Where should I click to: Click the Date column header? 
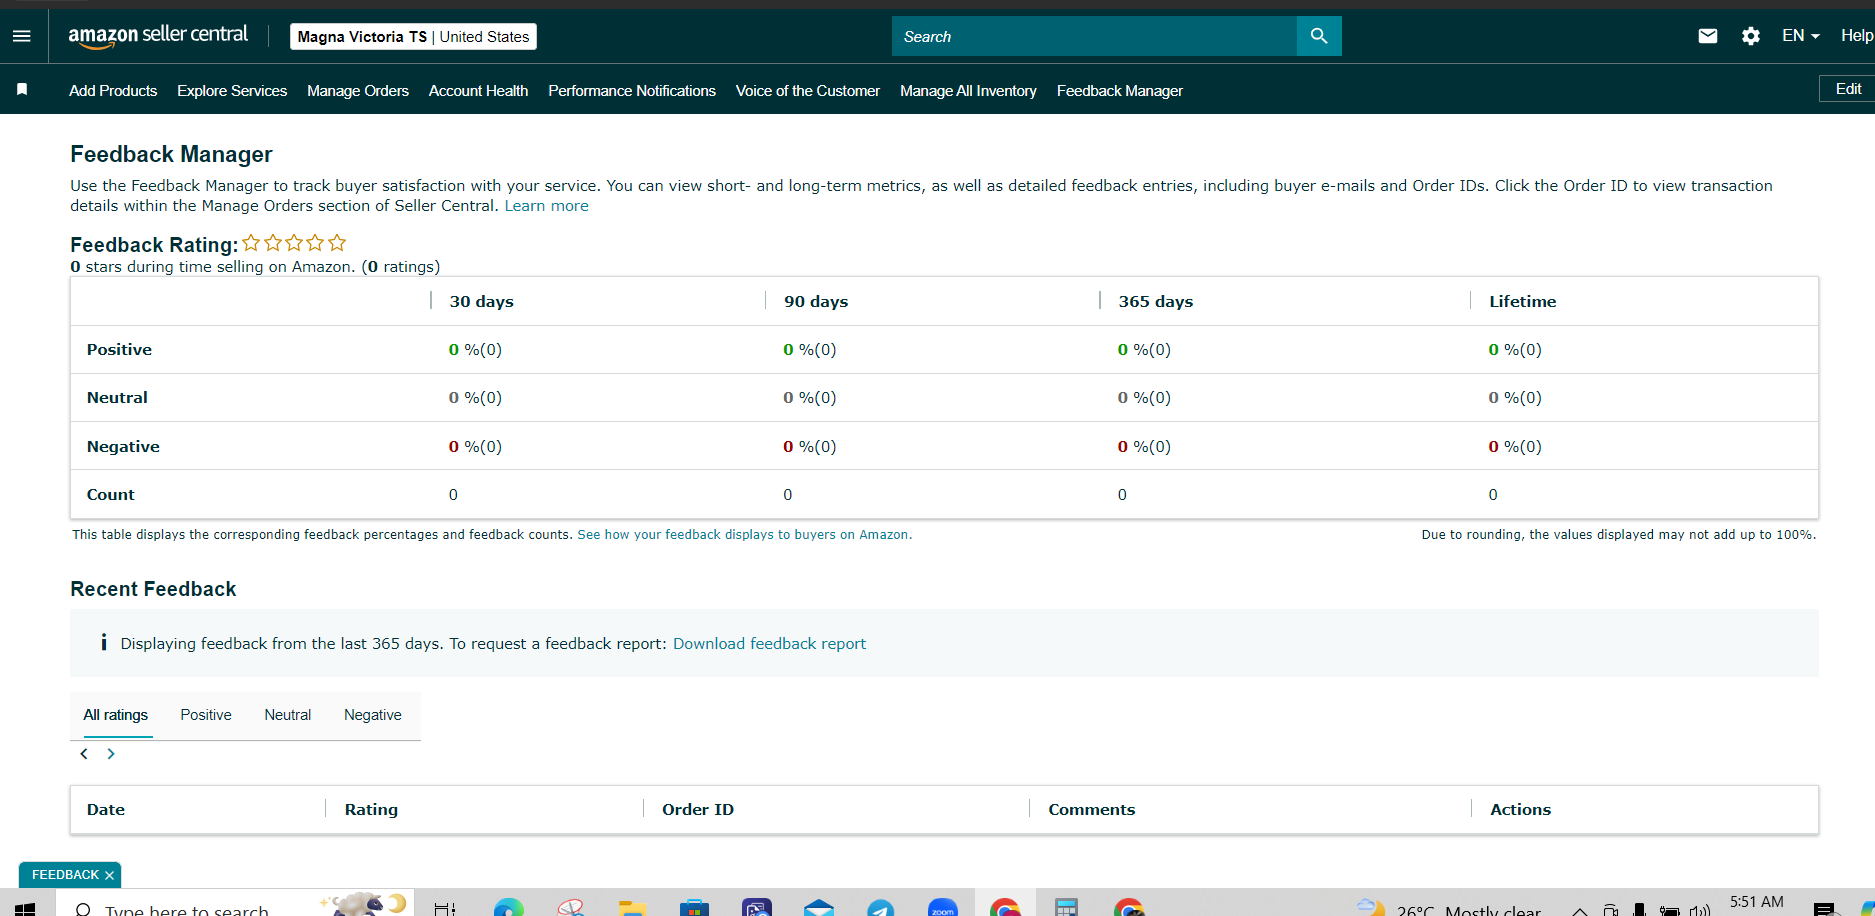106,810
